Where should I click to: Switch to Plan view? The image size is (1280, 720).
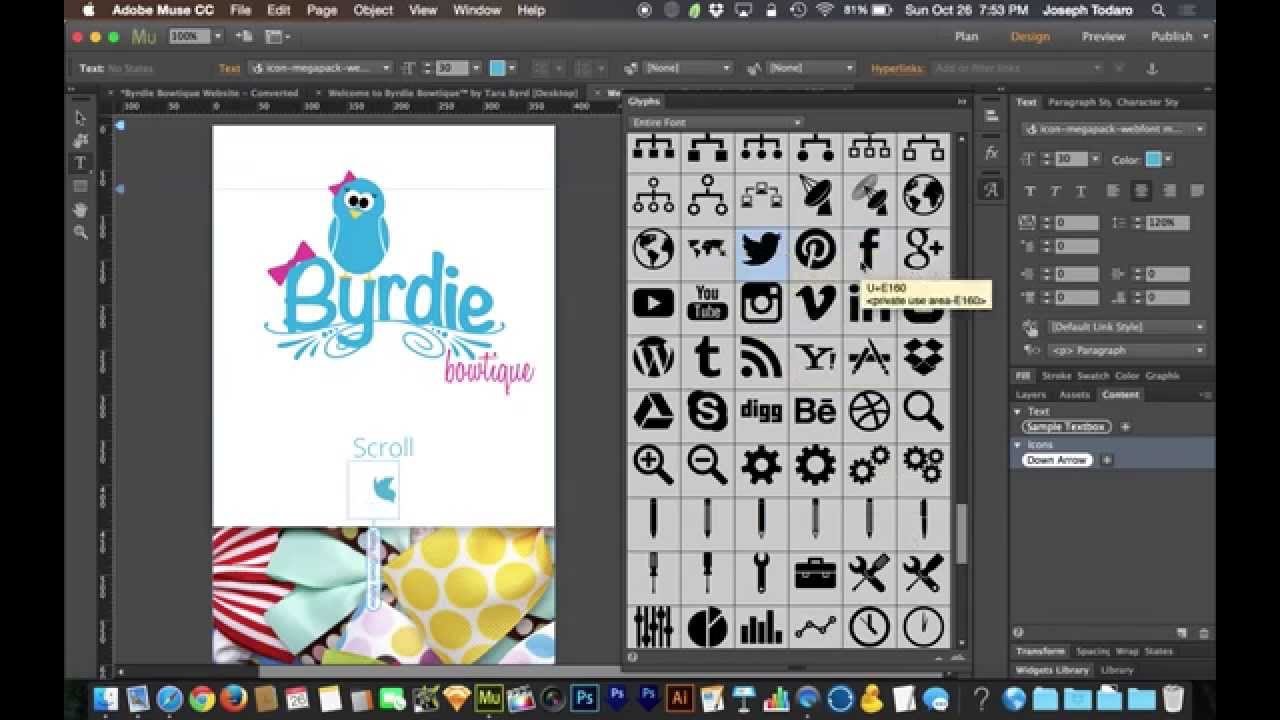coord(966,36)
